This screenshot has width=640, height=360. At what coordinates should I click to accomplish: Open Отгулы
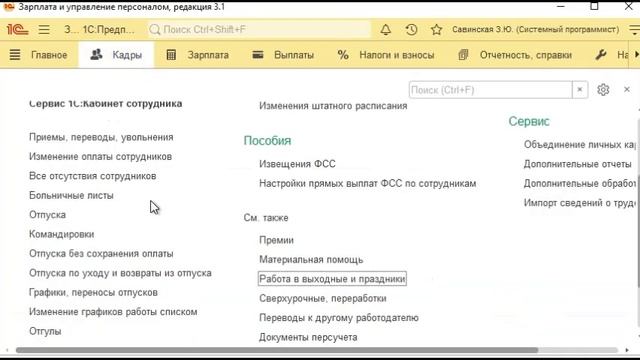(x=45, y=331)
